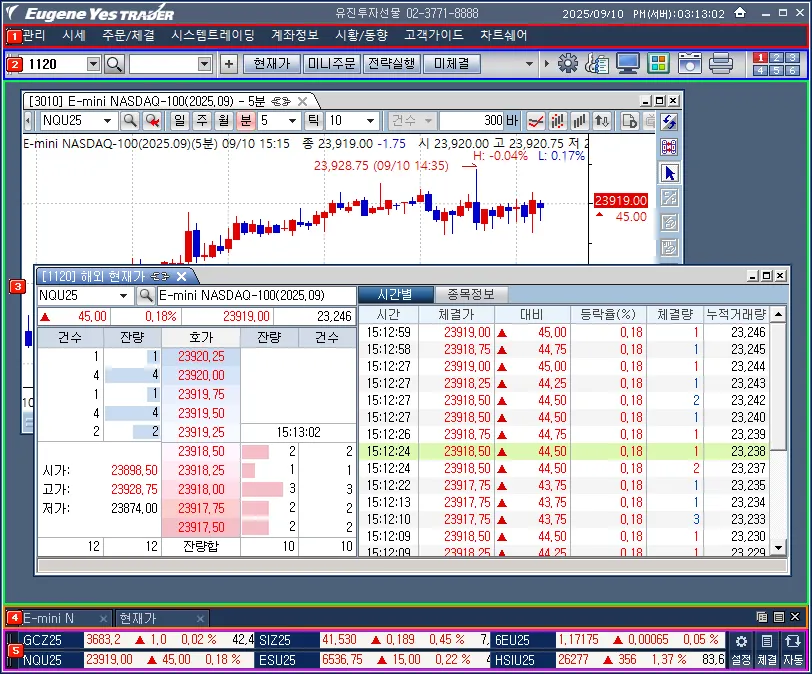The height and width of the screenshot is (674, 812).
Task: Open the 건수 dropdown in the chart toolbar
Action: tap(428, 121)
